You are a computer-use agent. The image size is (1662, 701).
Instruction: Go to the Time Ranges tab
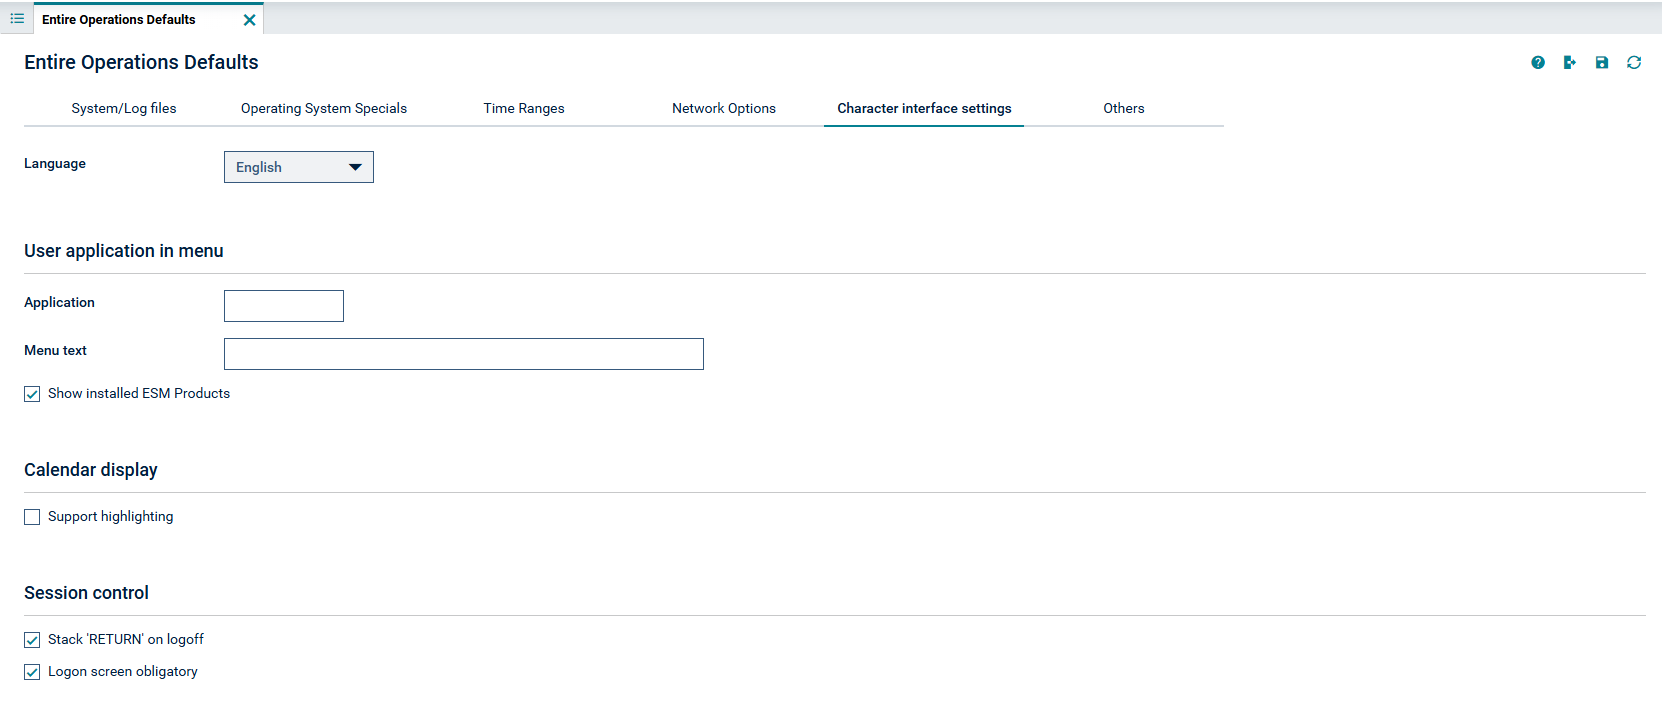pos(524,109)
